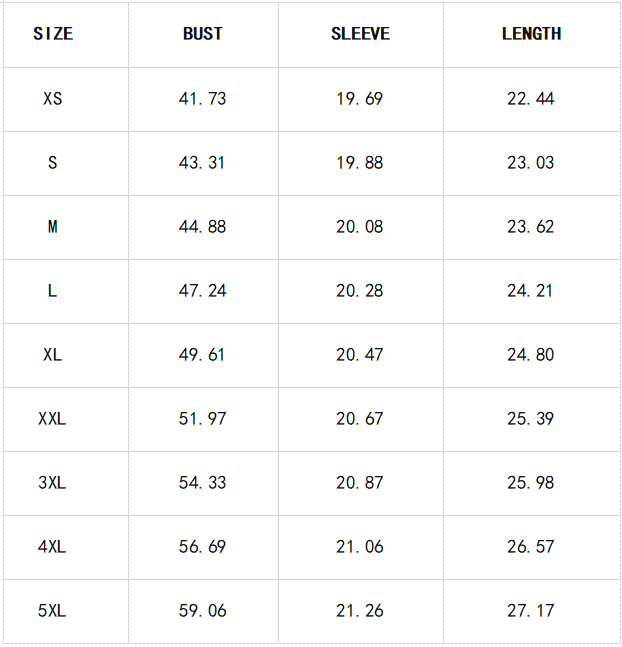Select the XXL size row label
This screenshot has width=622, height=647.
point(52,419)
